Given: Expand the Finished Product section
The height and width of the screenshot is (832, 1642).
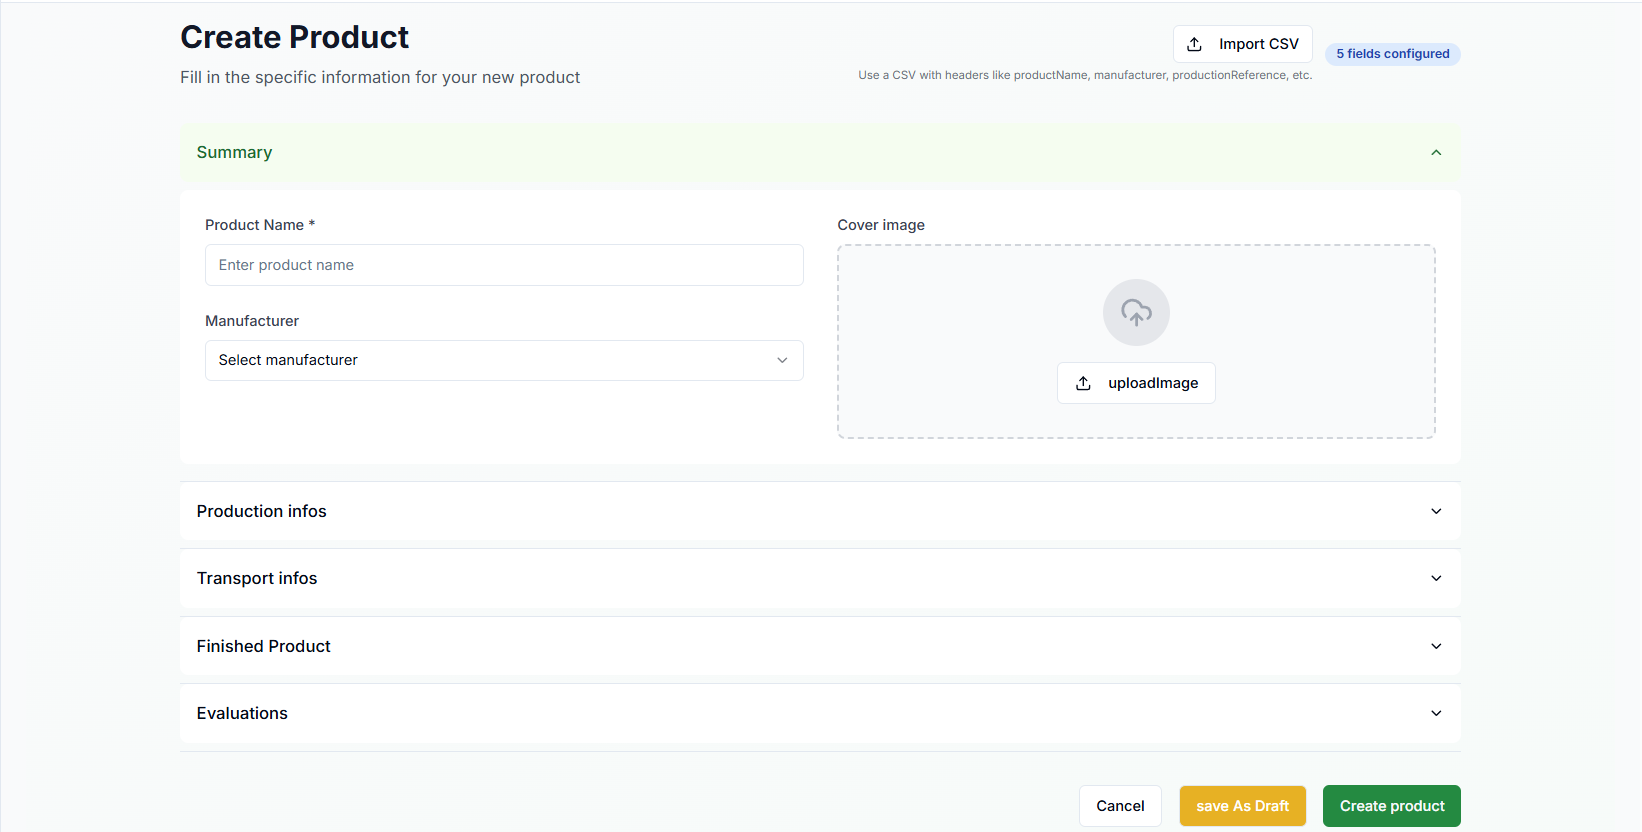Looking at the screenshot, I should [820, 646].
